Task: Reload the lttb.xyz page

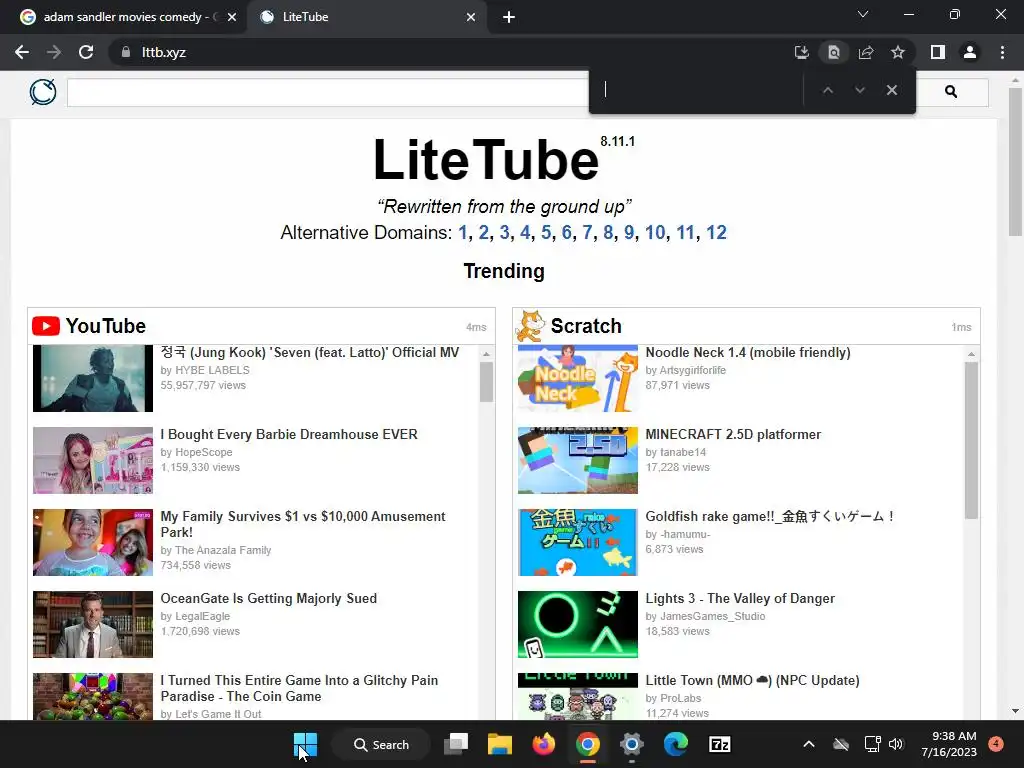Action: (86, 52)
